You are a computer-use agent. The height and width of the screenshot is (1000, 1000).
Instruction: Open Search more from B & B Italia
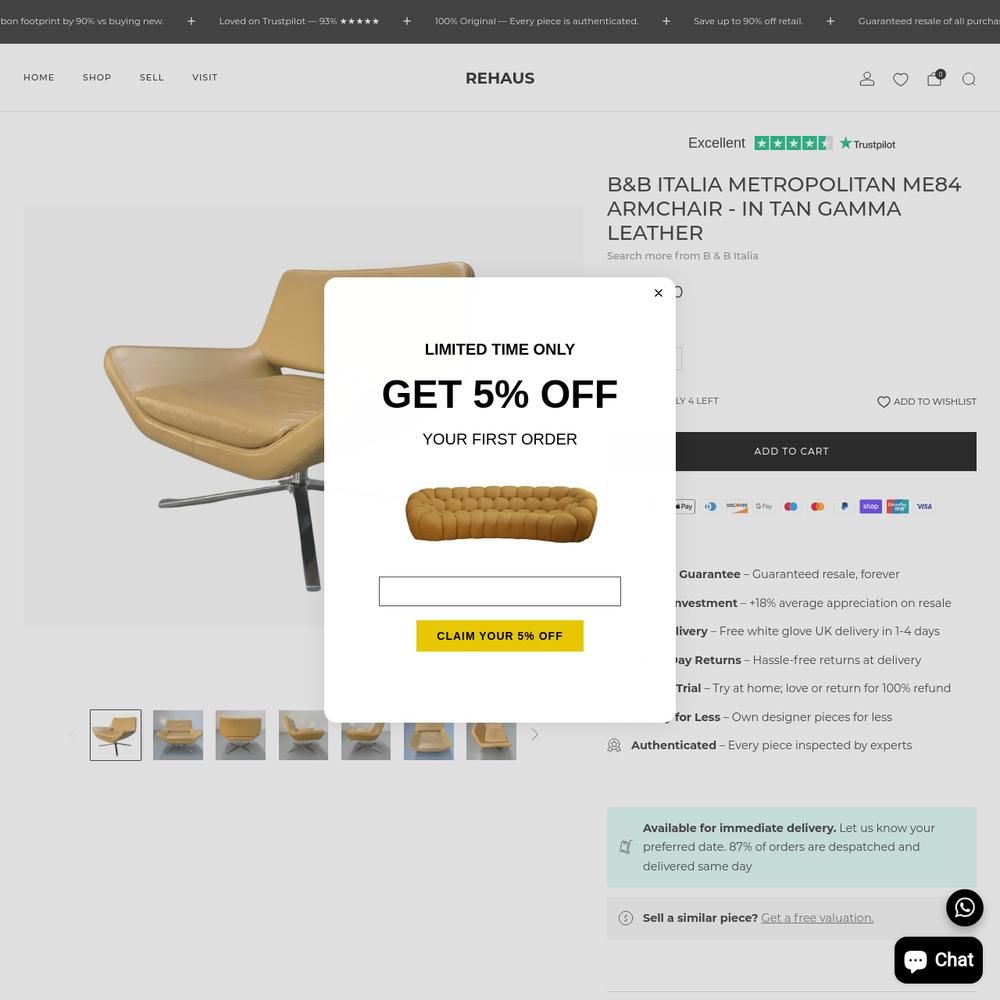coord(682,256)
